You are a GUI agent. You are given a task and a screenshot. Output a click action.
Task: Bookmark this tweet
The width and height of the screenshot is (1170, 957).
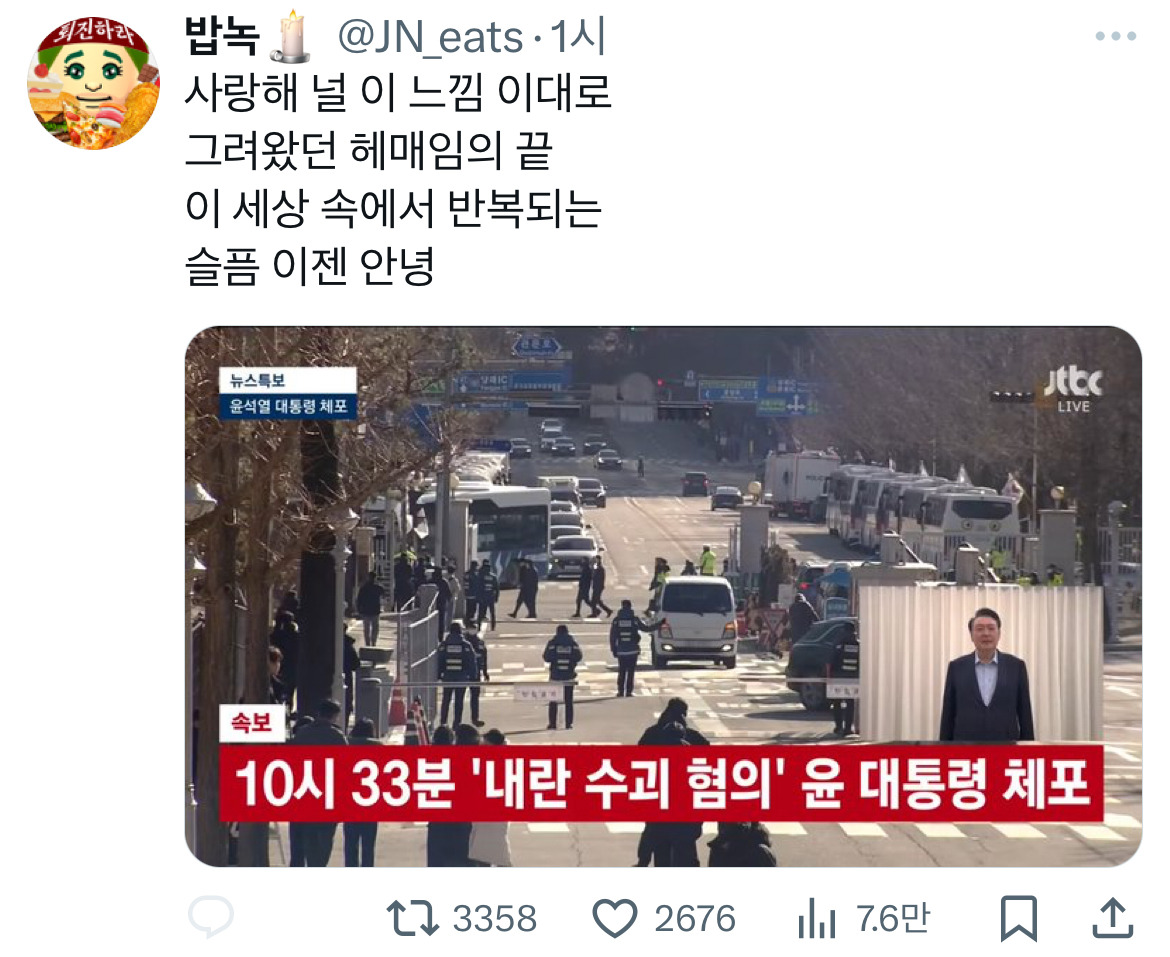pyautogui.click(x=1019, y=918)
